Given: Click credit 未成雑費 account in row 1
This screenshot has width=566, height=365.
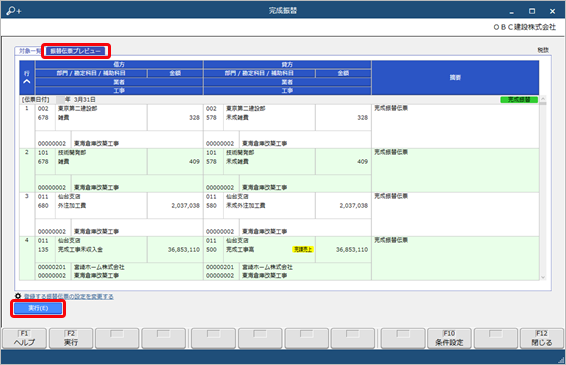Looking at the screenshot, I should click(237, 117).
